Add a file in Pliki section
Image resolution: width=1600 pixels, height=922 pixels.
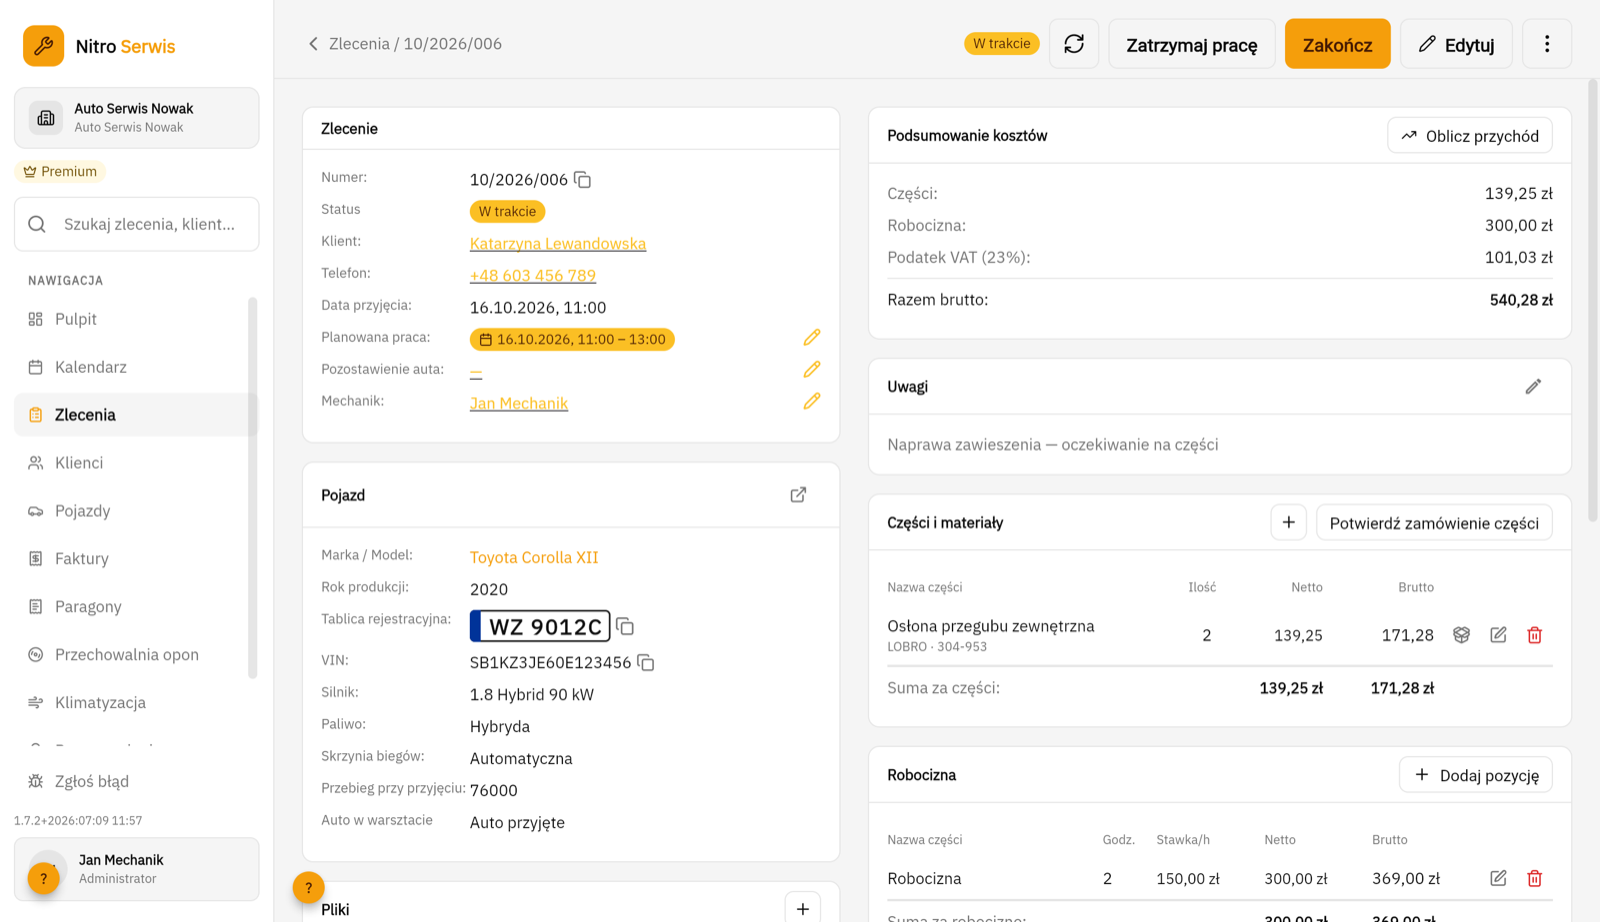[803, 908]
